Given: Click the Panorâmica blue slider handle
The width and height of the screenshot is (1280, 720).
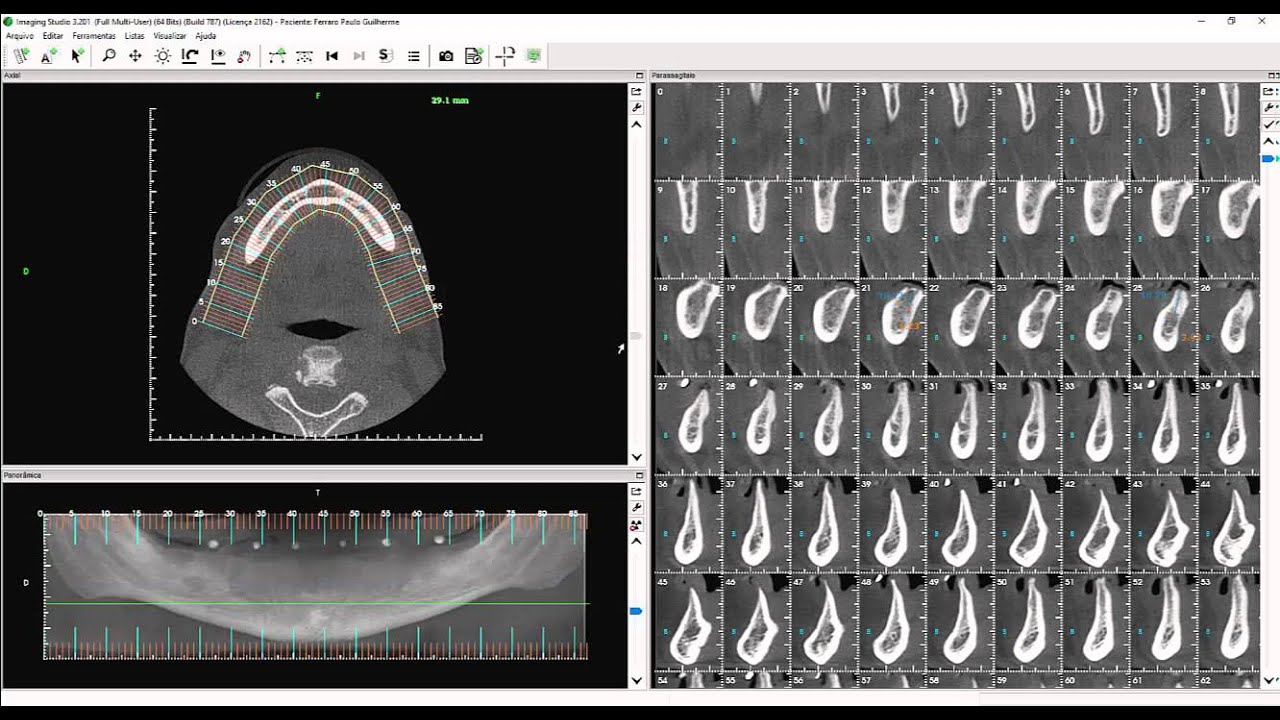Looking at the screenshot, I should [x=636, y=610].
